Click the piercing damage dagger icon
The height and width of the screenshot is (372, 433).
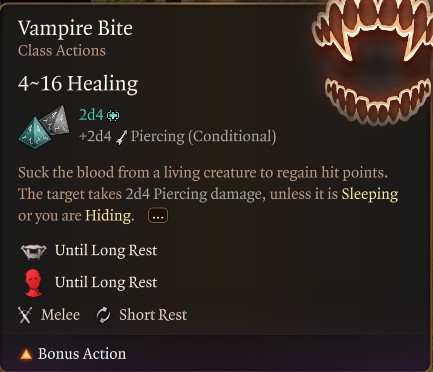tap(121, 137)
